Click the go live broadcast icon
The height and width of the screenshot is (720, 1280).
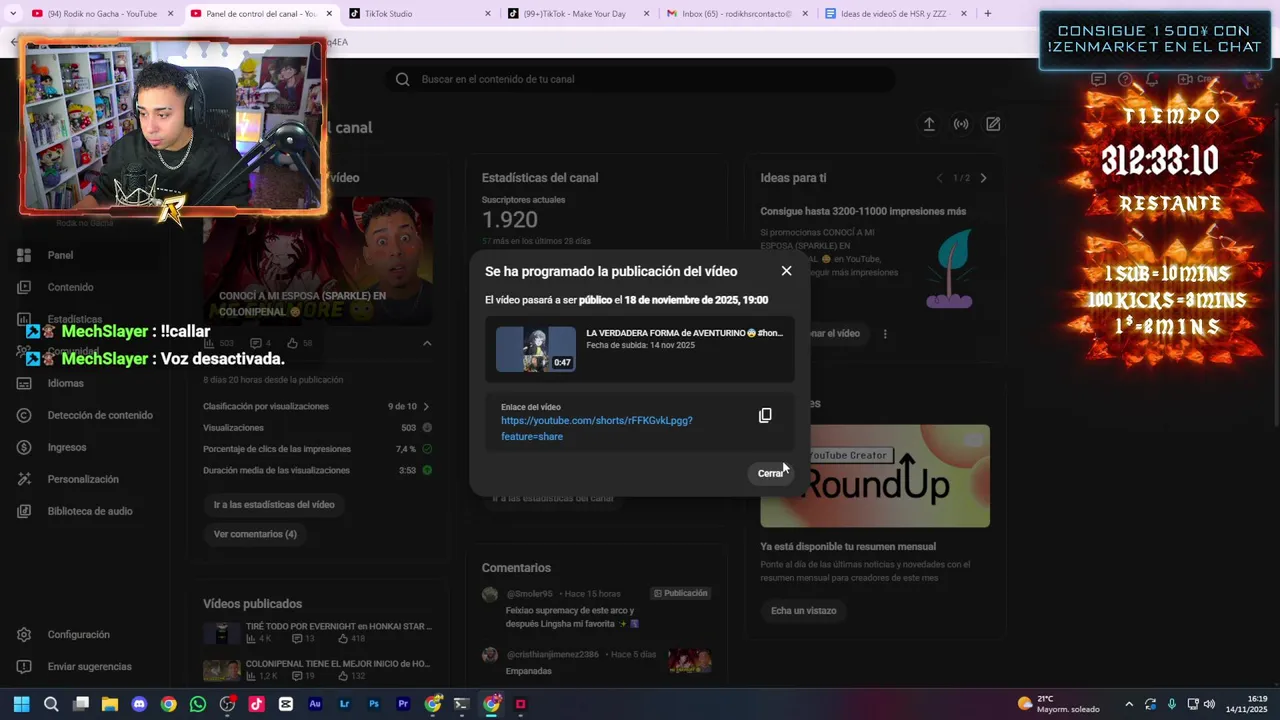961,124
